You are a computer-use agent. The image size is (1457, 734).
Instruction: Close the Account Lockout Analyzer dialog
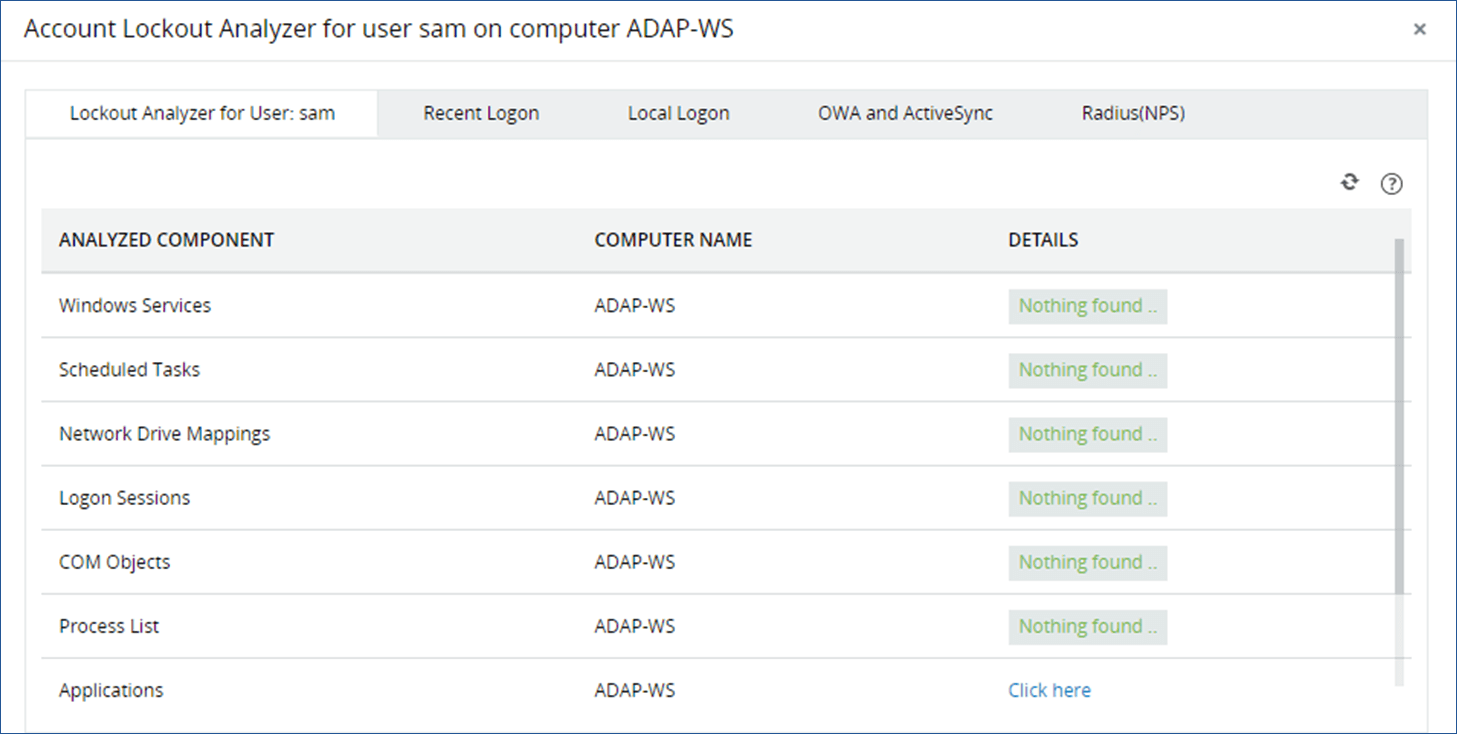pyautogui.click(x=1419, y=30)
